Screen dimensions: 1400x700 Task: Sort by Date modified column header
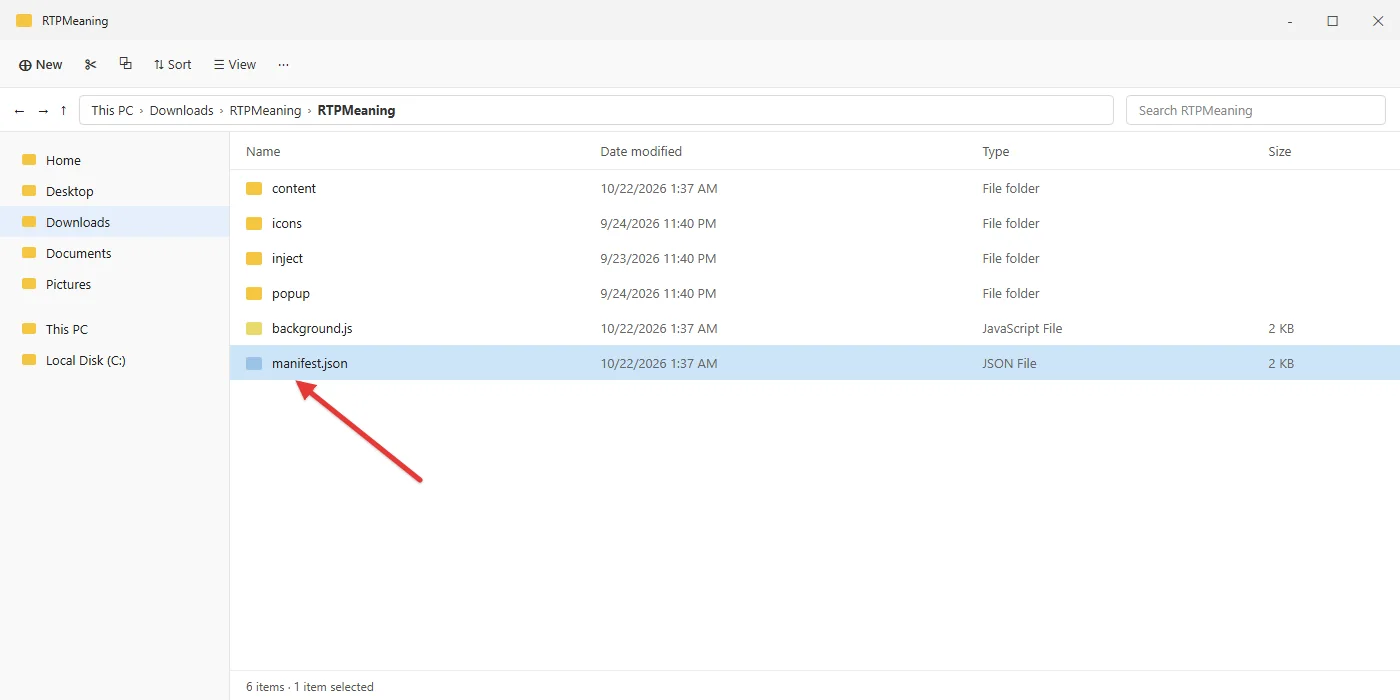point(641,152)
